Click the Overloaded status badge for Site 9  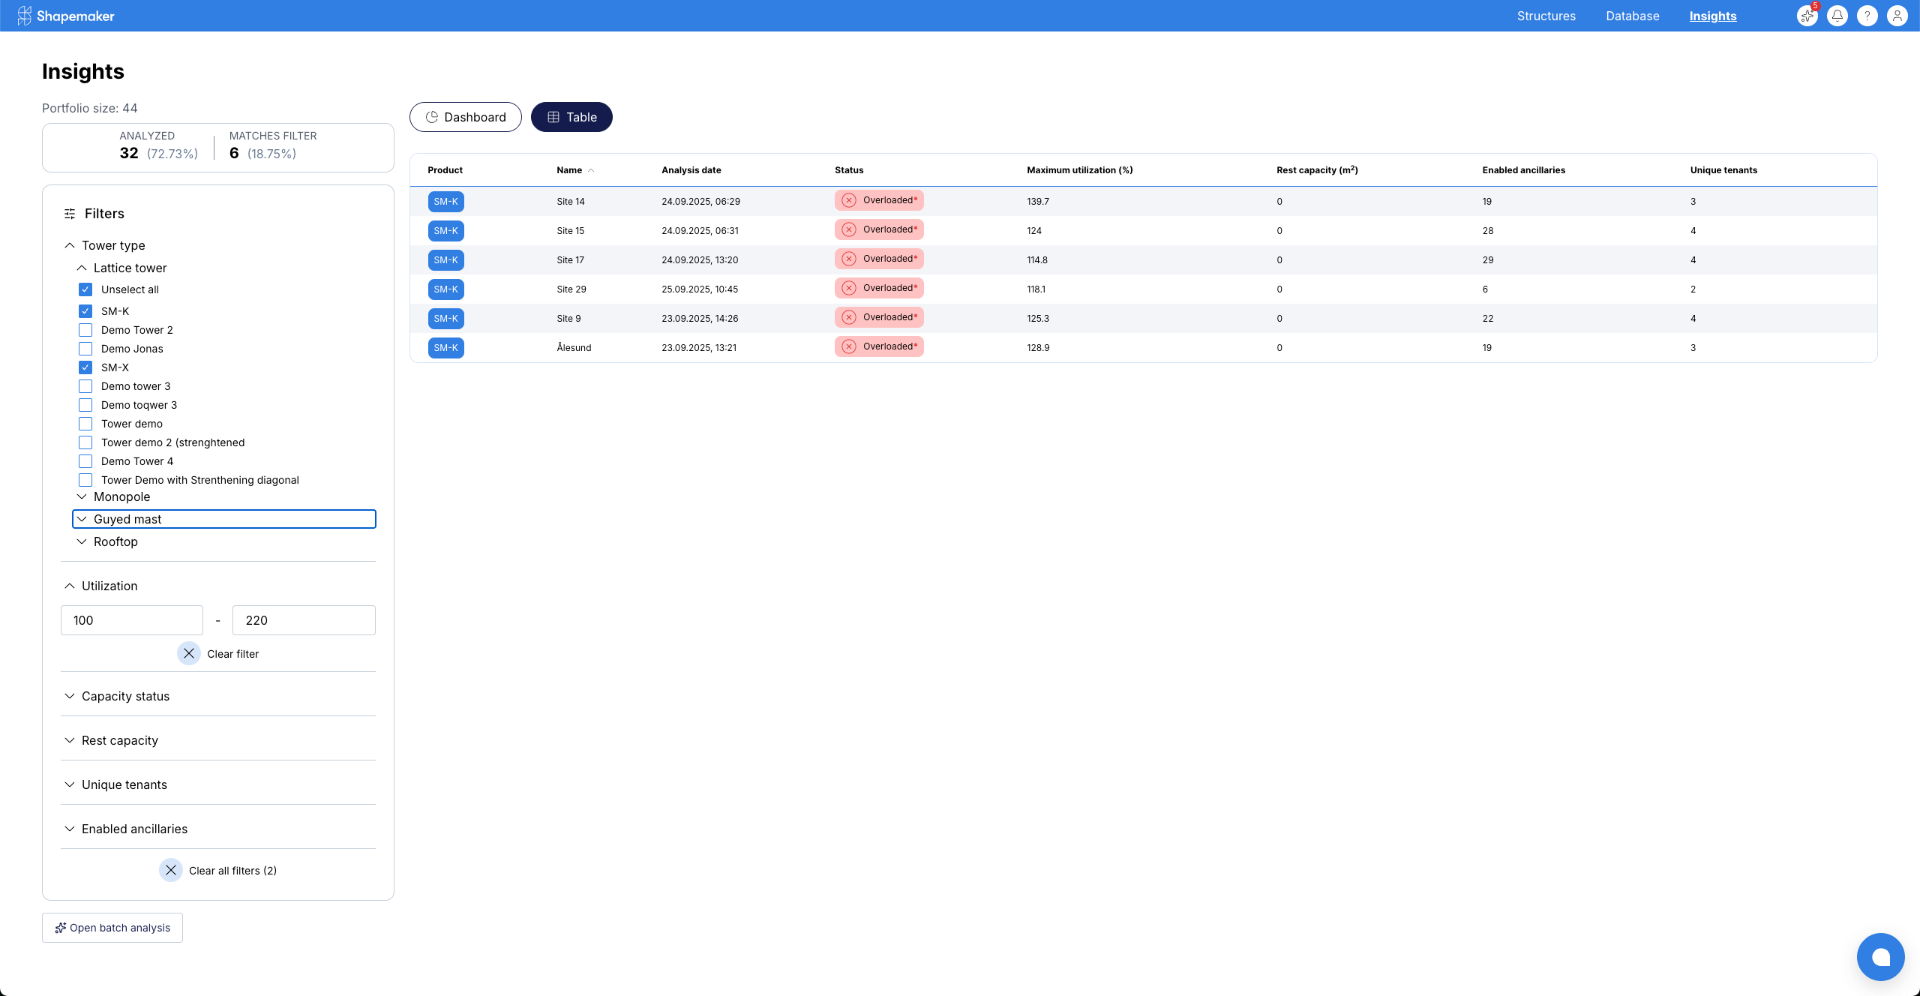(879, 318)
